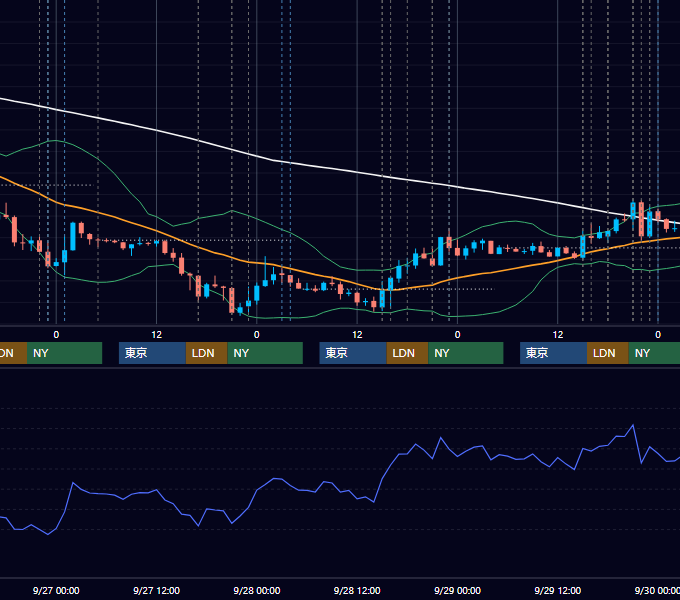Click the LDN session block of 9/29
This screenshot has width=680, height=600.
coord(608,353)
